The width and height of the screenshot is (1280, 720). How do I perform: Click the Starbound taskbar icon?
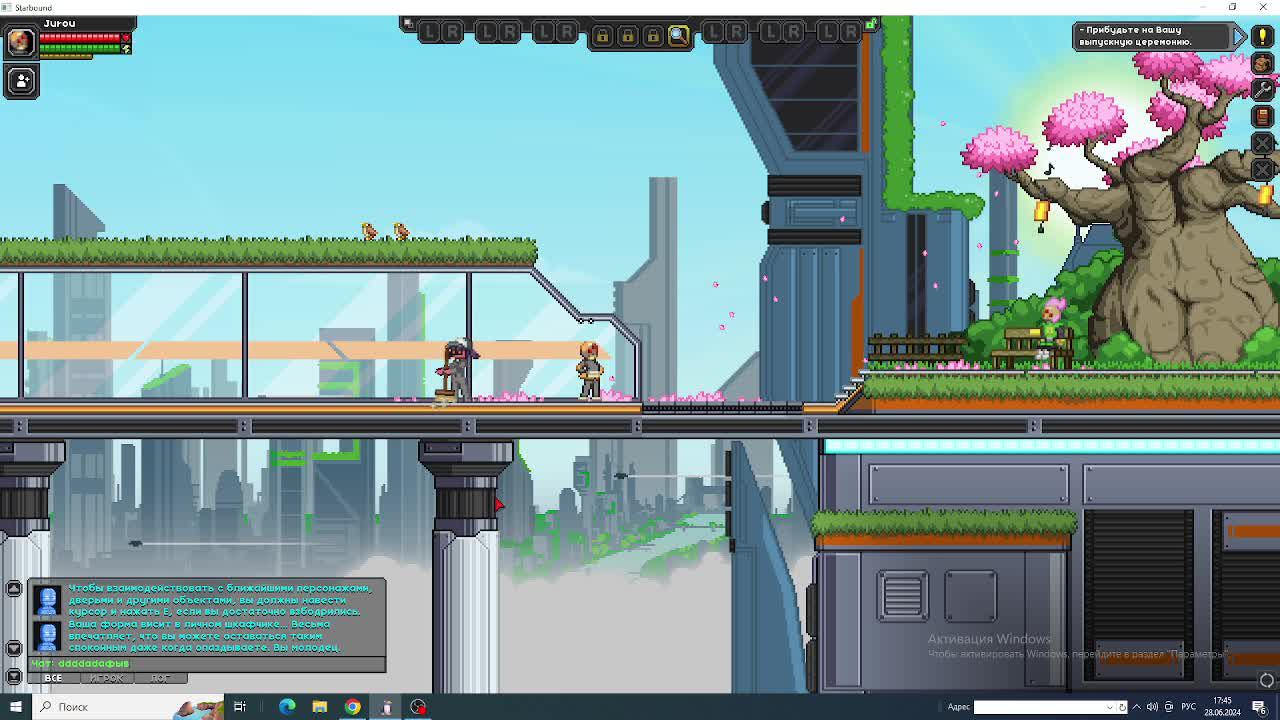[x=386, y=707]
